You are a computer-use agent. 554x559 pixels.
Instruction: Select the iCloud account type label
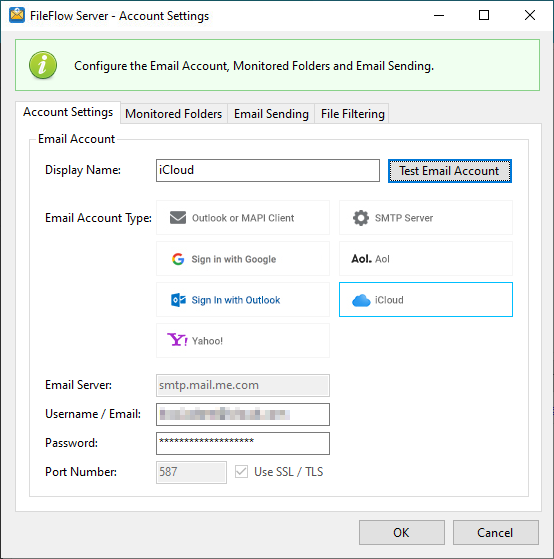point(389,300)
